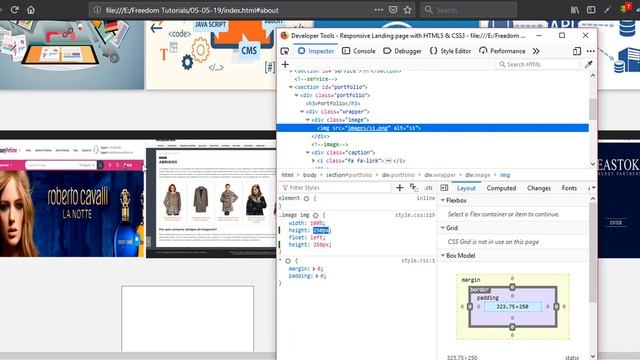Select the Changes sidebar tab

pyautogui.click(x=539, y=188)
